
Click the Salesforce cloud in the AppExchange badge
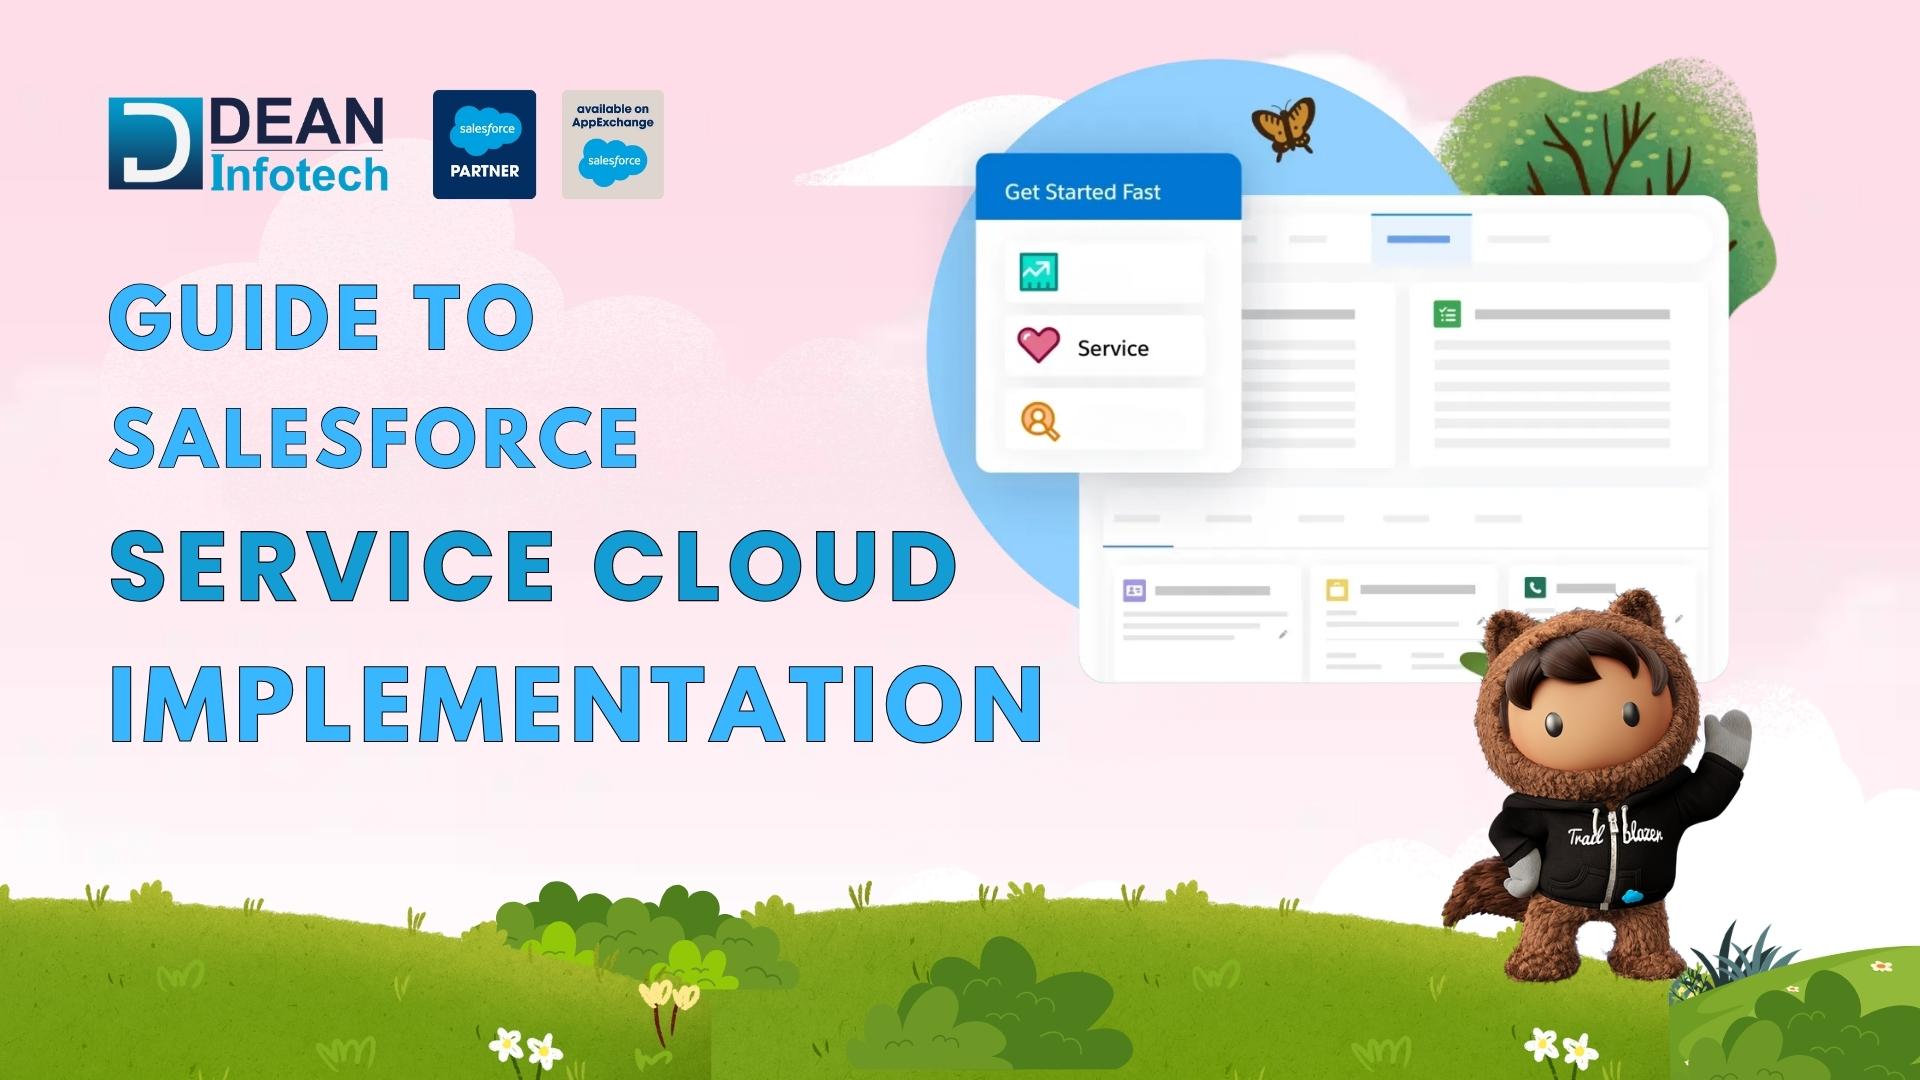click(612, 163)
